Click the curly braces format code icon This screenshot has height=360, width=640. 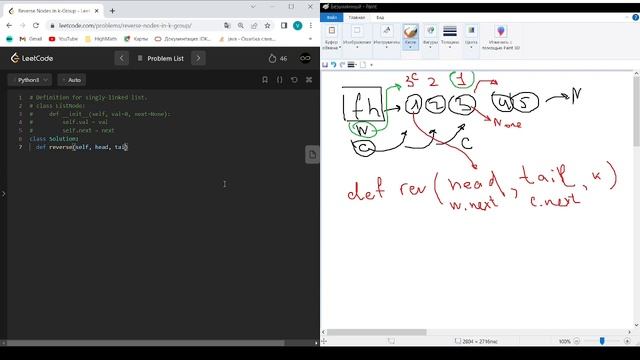[x=280, y=80]
